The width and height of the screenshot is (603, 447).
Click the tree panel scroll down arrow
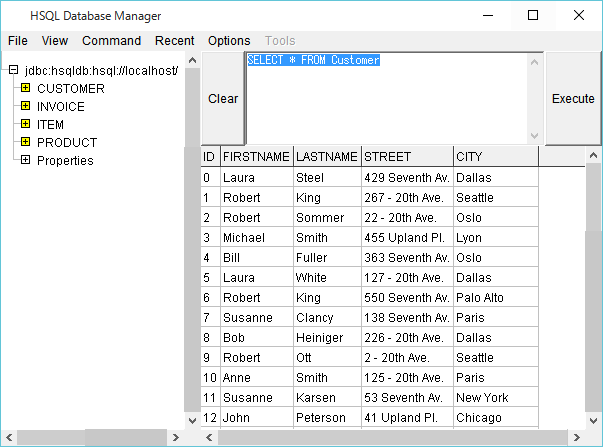tap(193, 420)
